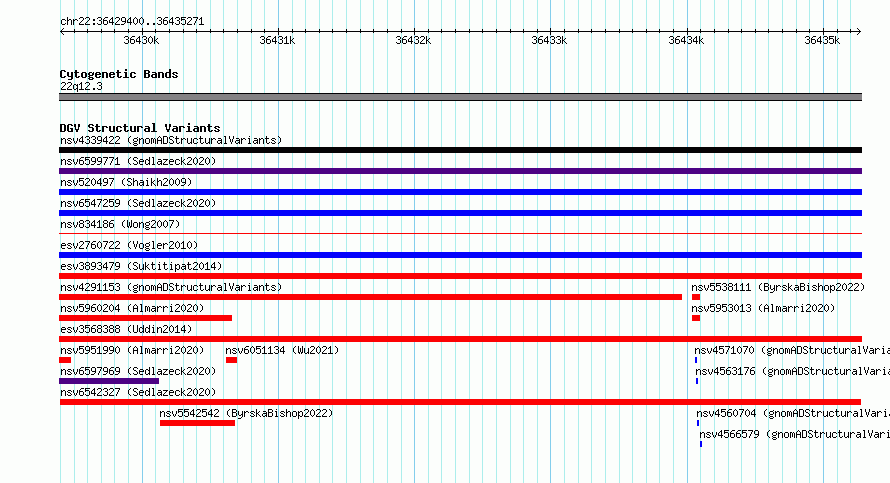Click the small red nsv5953013 marker
The width and height of the screenshot is (890, 483).
pos(696,318)
